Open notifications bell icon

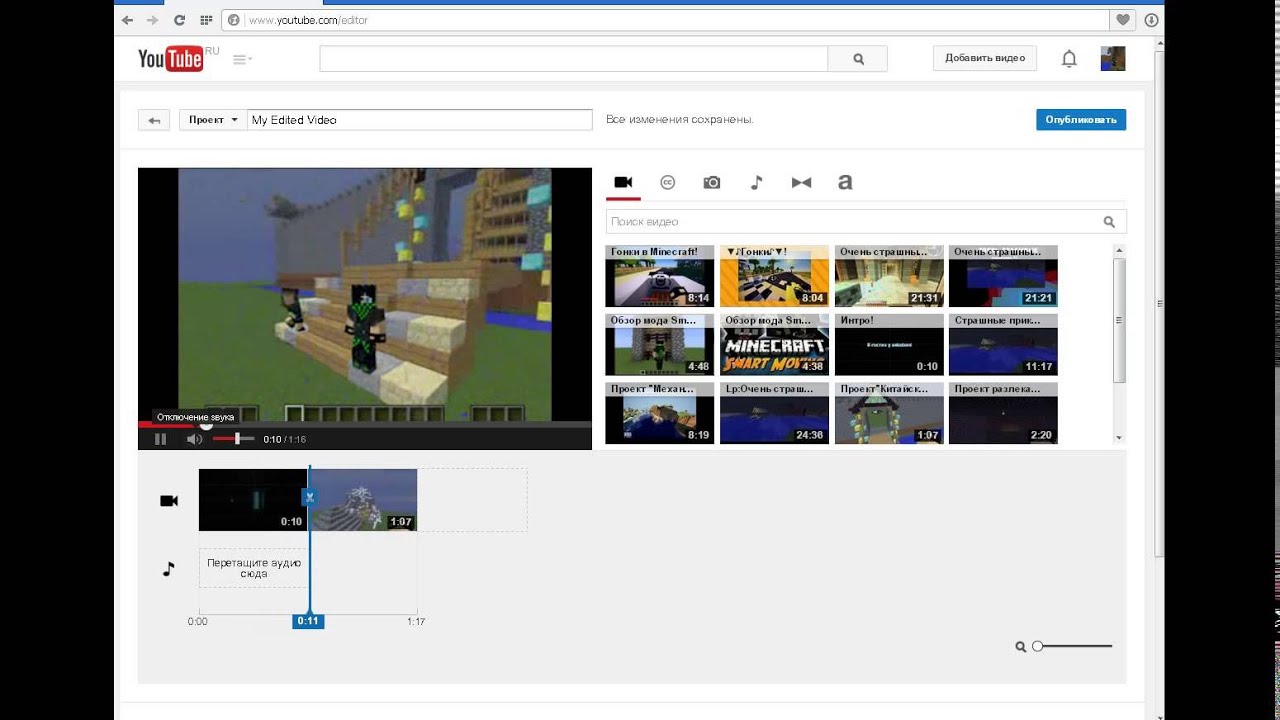tap(1069, 59)
